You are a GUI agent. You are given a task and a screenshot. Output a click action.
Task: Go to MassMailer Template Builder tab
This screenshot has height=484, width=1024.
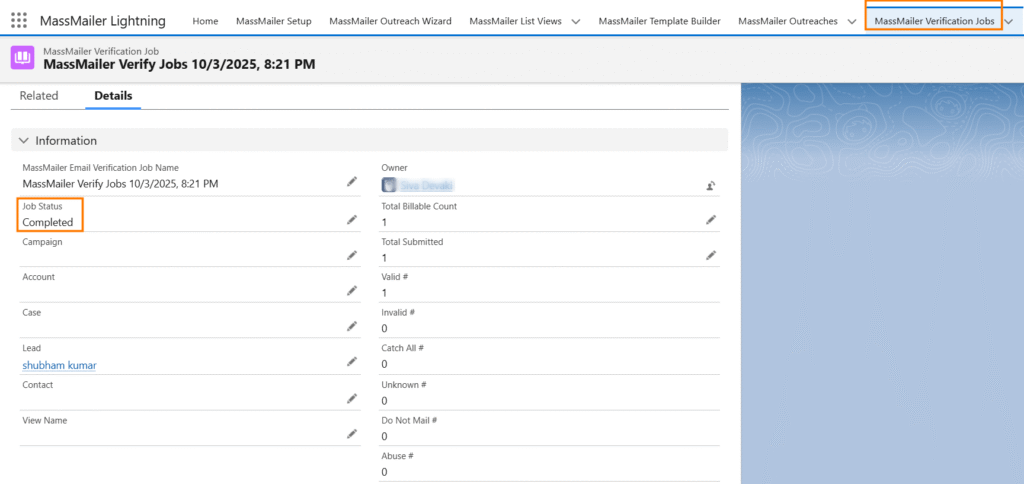(659, 21)
